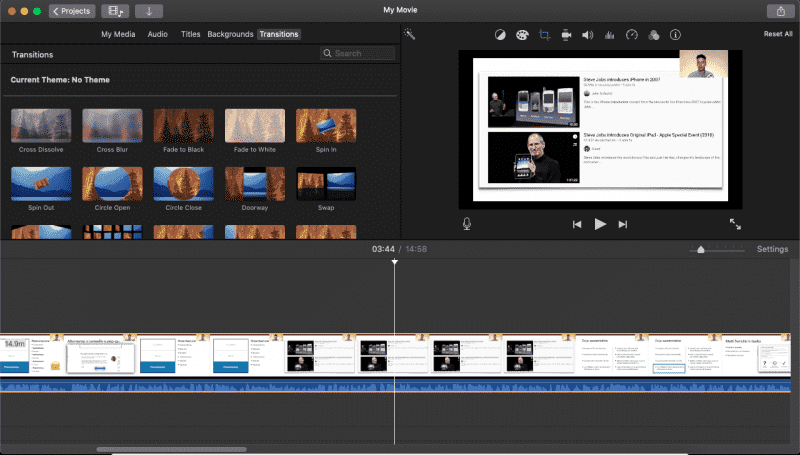
Task: Open the Color Correction palette
Action: pyautogui.click(x=522, y=35)
